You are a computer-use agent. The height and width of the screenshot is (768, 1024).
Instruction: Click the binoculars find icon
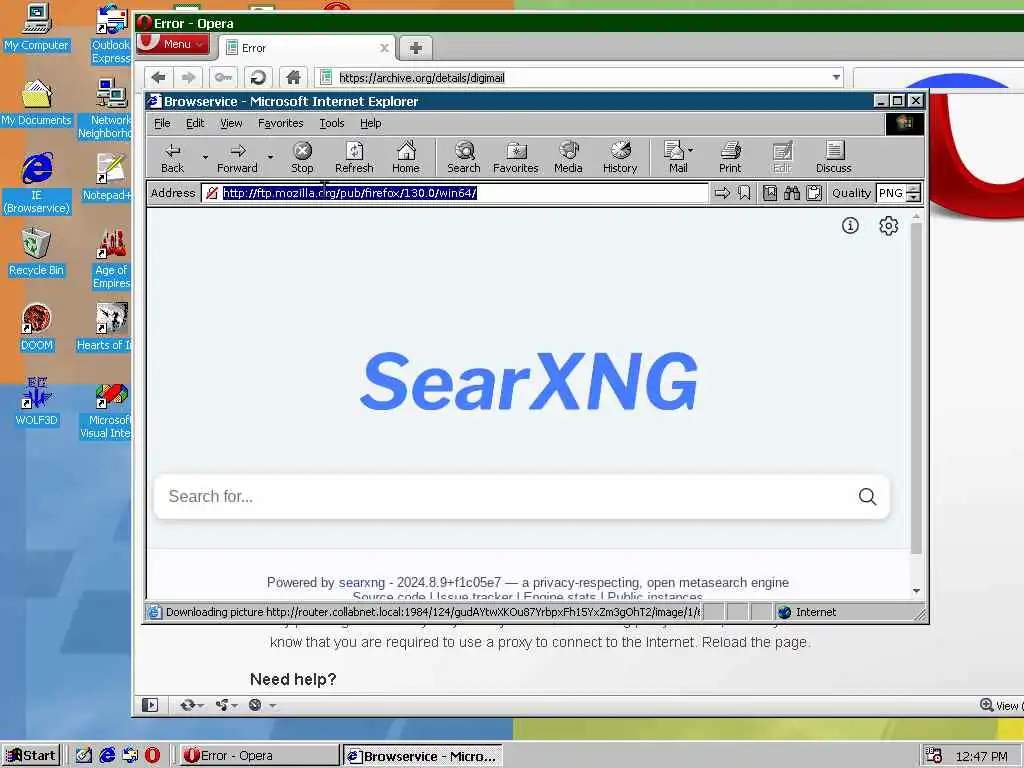coord(792,193)
